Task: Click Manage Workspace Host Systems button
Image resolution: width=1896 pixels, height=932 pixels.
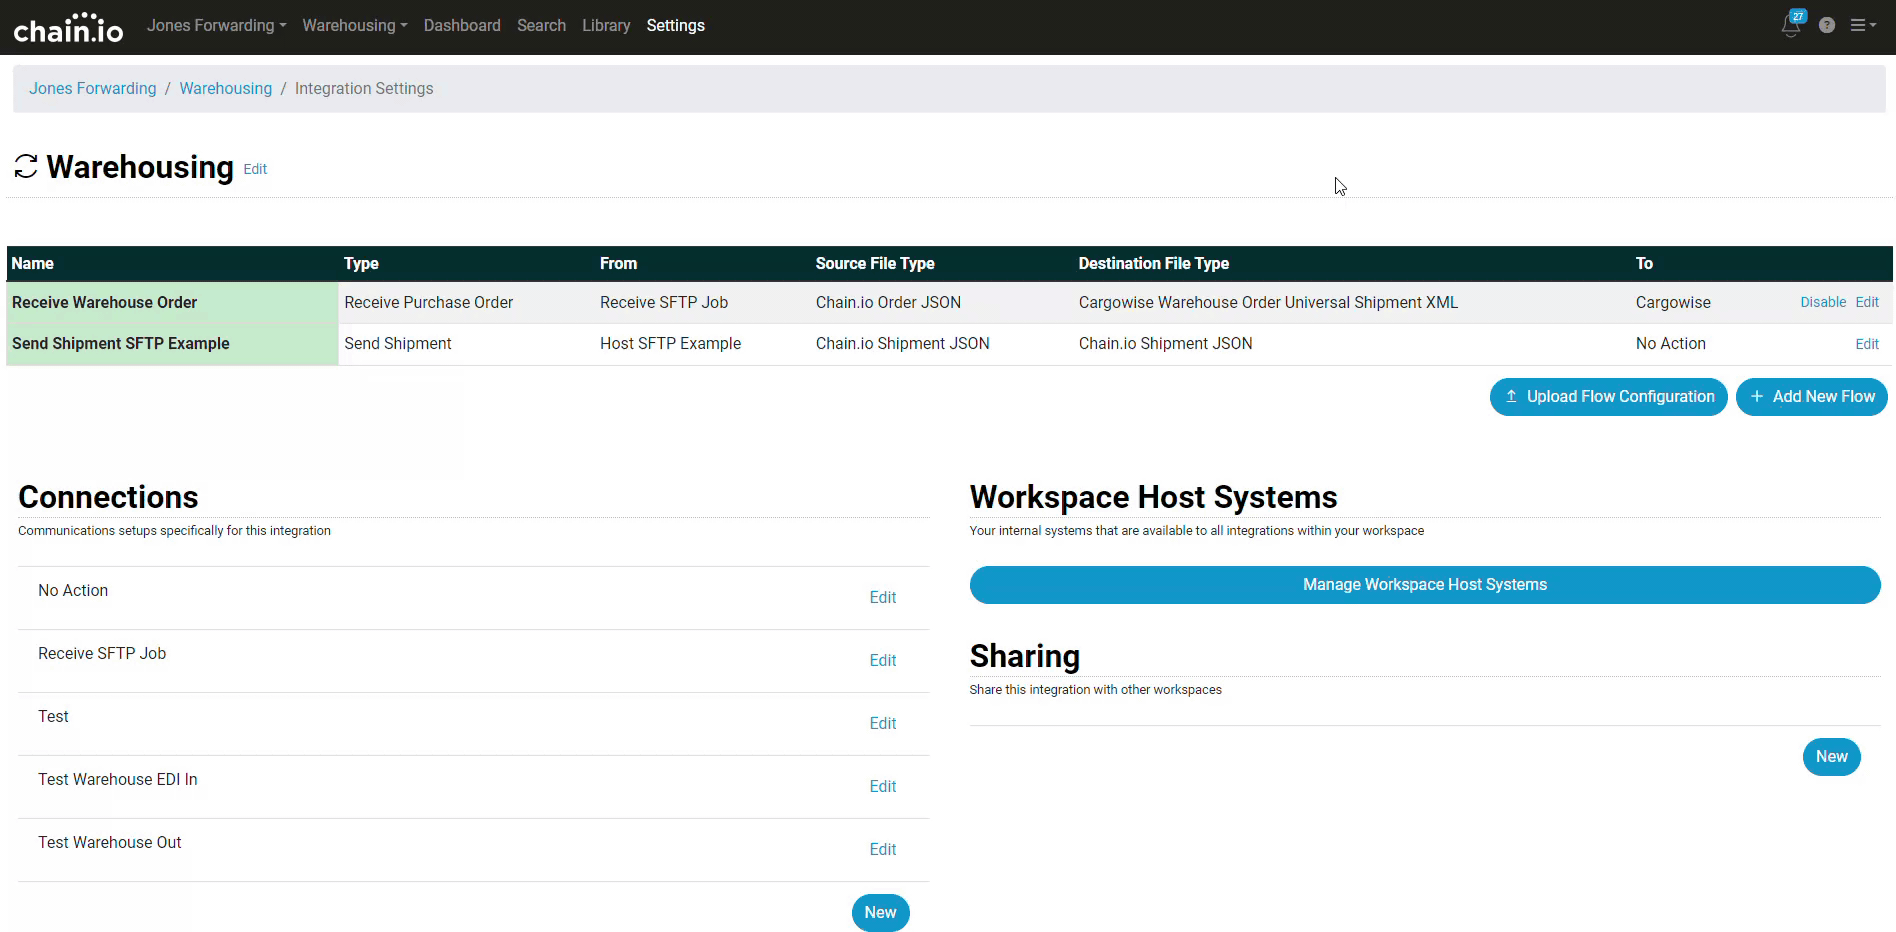Action: 1425,585
